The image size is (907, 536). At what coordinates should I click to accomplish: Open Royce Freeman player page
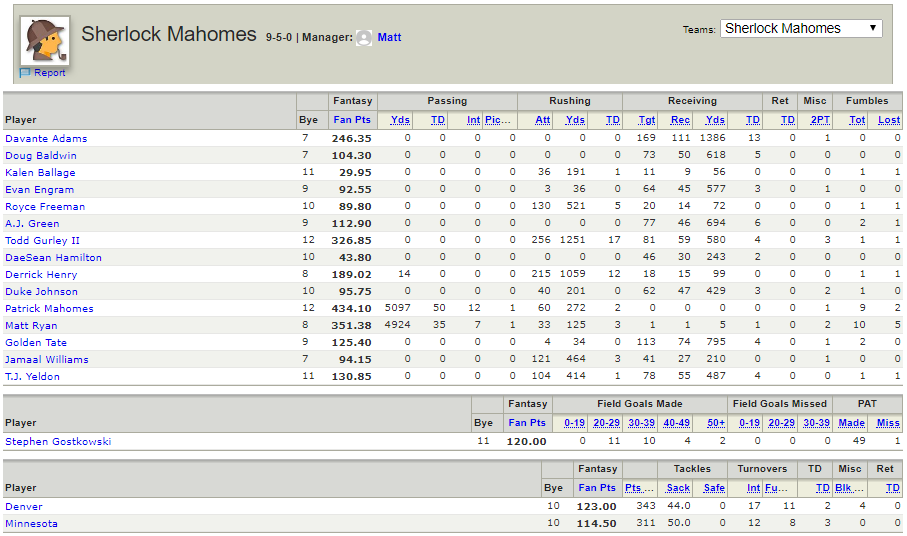(45, 206)
